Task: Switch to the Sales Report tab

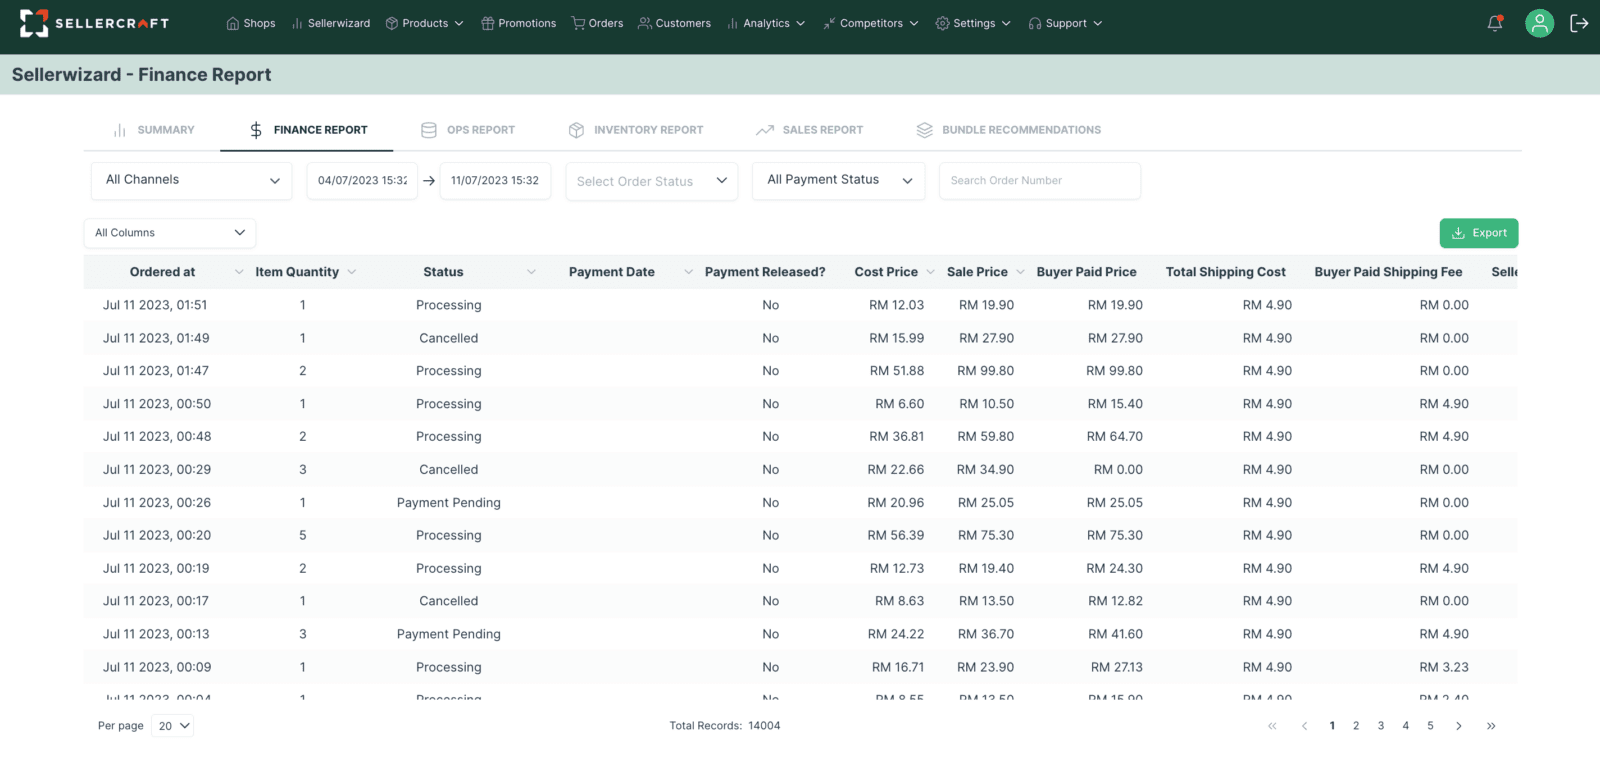Action: [x=810, y=130]
